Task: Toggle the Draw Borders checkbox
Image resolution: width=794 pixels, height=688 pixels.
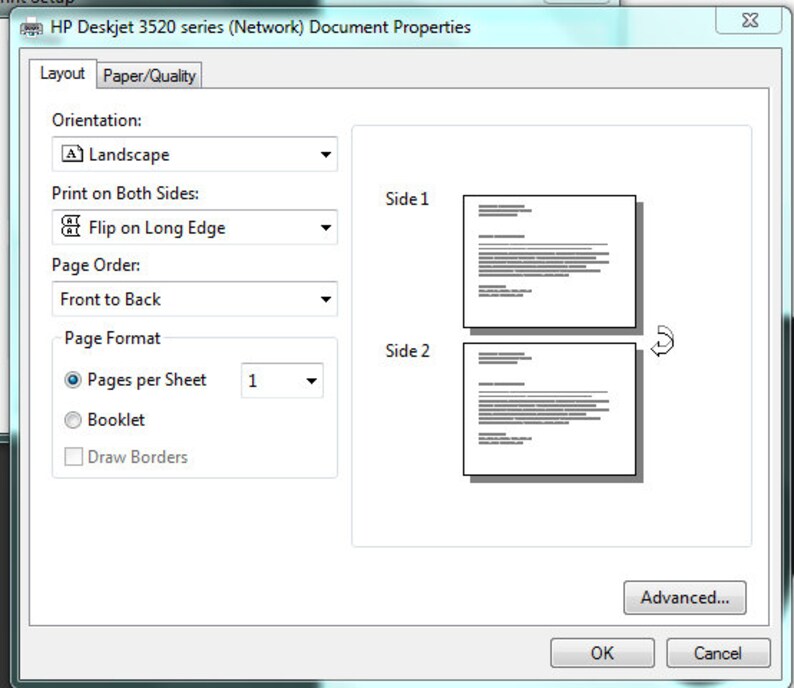Action: (73, 456)
